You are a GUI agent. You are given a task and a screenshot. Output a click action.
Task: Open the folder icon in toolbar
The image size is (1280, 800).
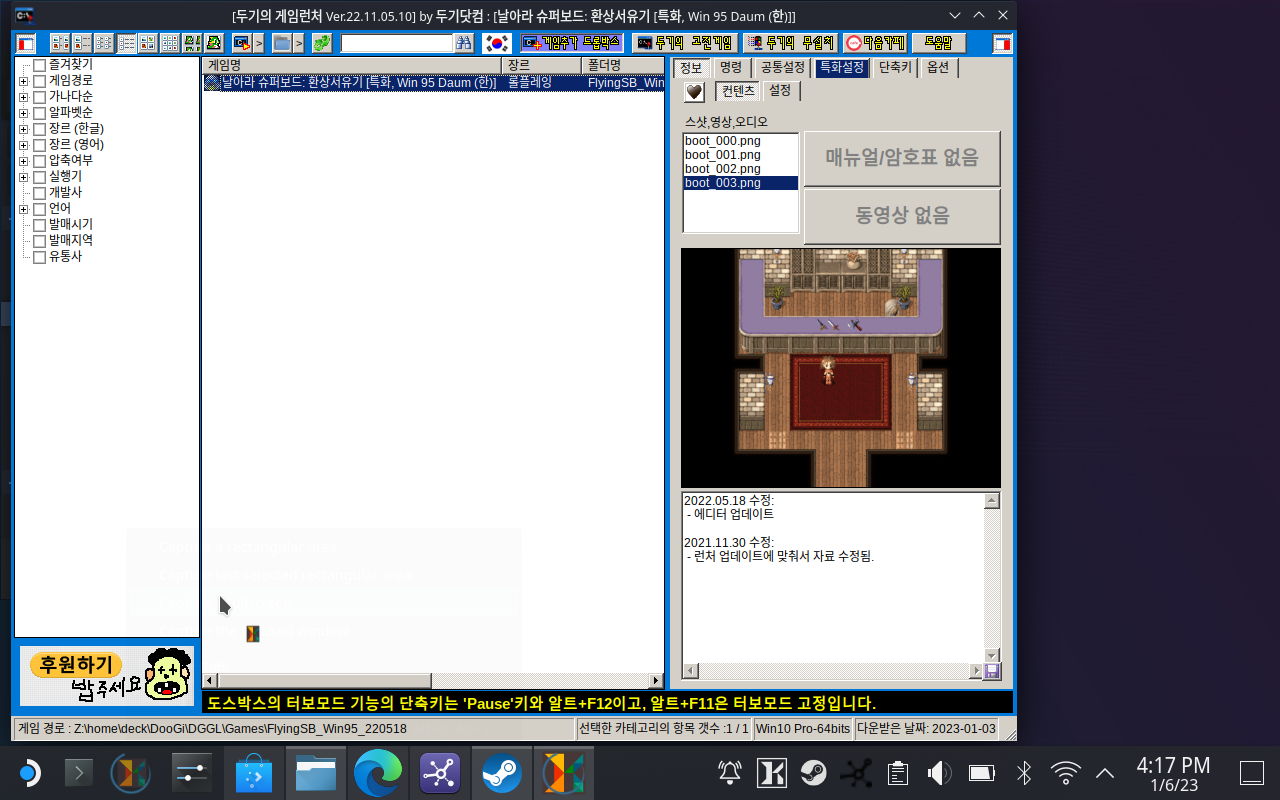[282, 43]
